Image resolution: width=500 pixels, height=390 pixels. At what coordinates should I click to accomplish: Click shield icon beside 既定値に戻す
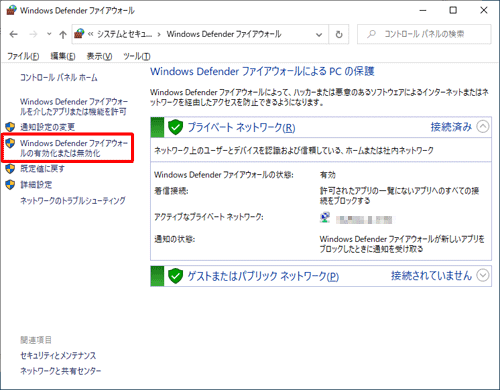click(x=10, y=168)
